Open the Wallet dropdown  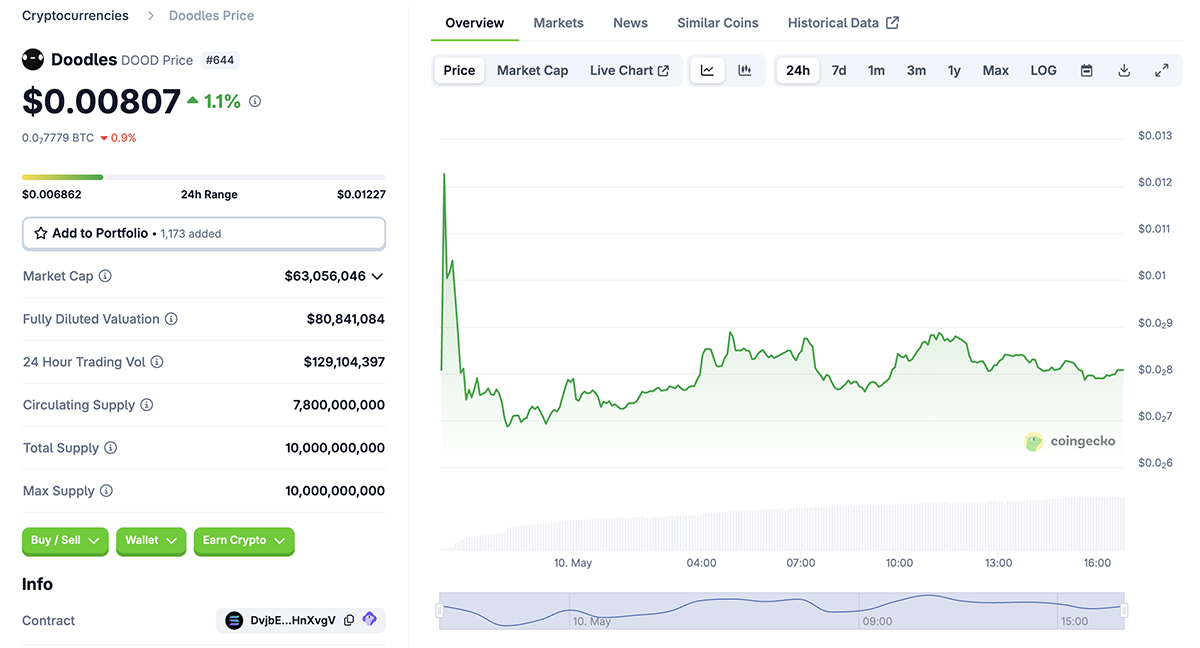point(151,541)
